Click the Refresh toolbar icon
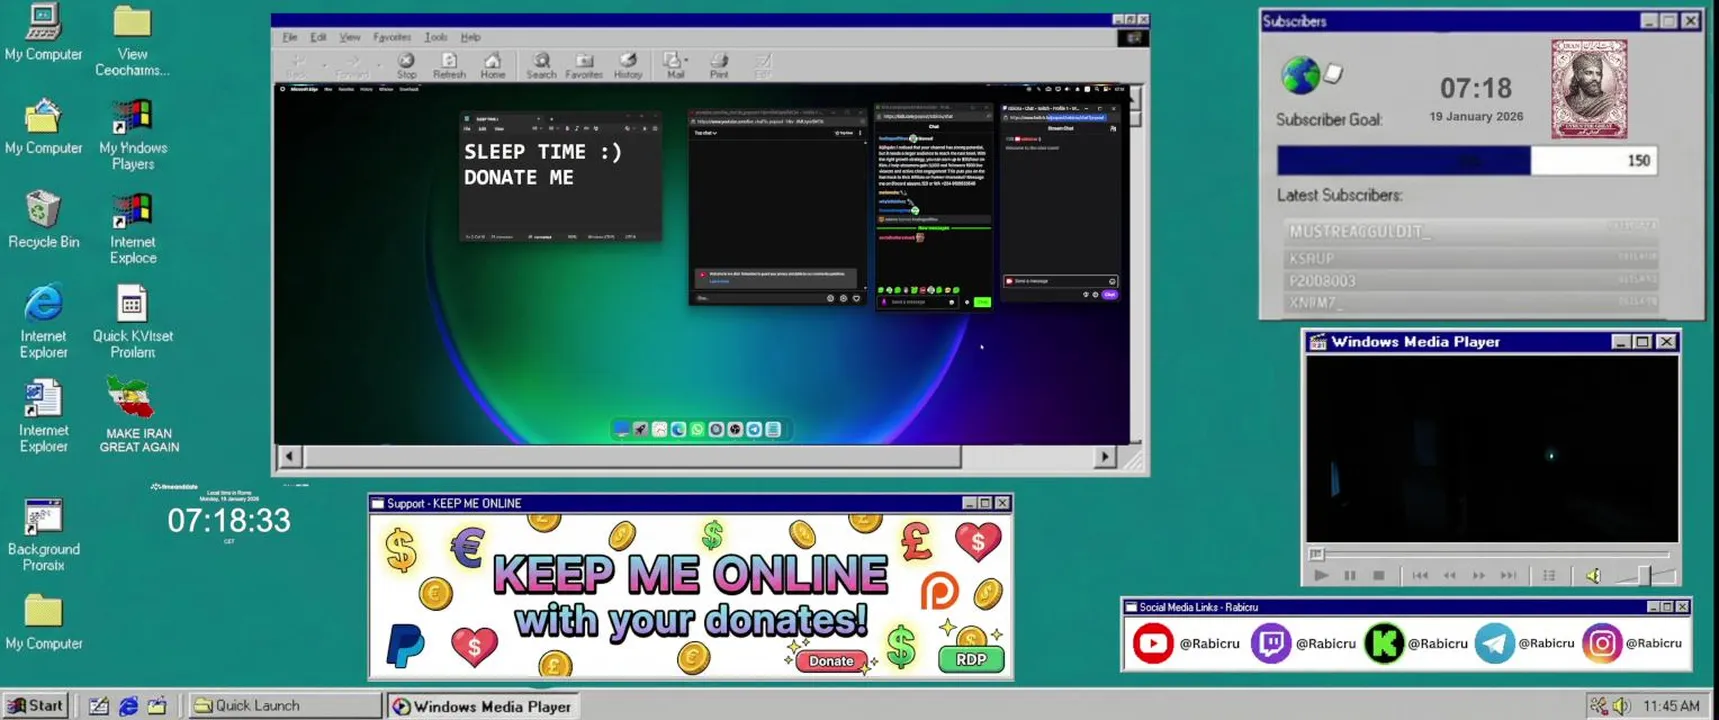This screenshot has width=1719, height=720. tap(449, 66)
